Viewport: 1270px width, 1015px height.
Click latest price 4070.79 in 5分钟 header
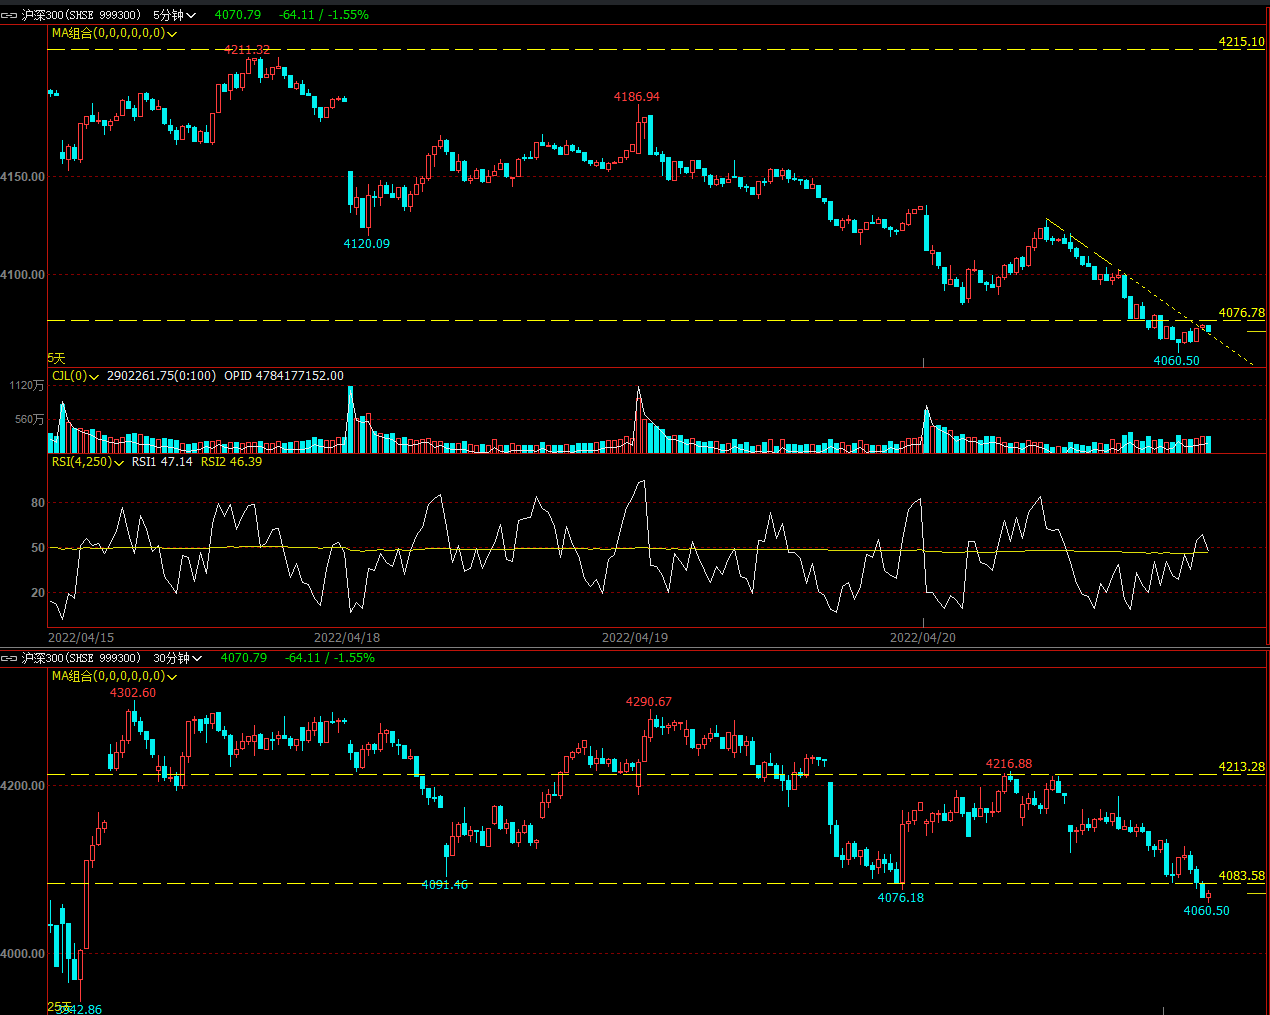[x=238, y=15]
